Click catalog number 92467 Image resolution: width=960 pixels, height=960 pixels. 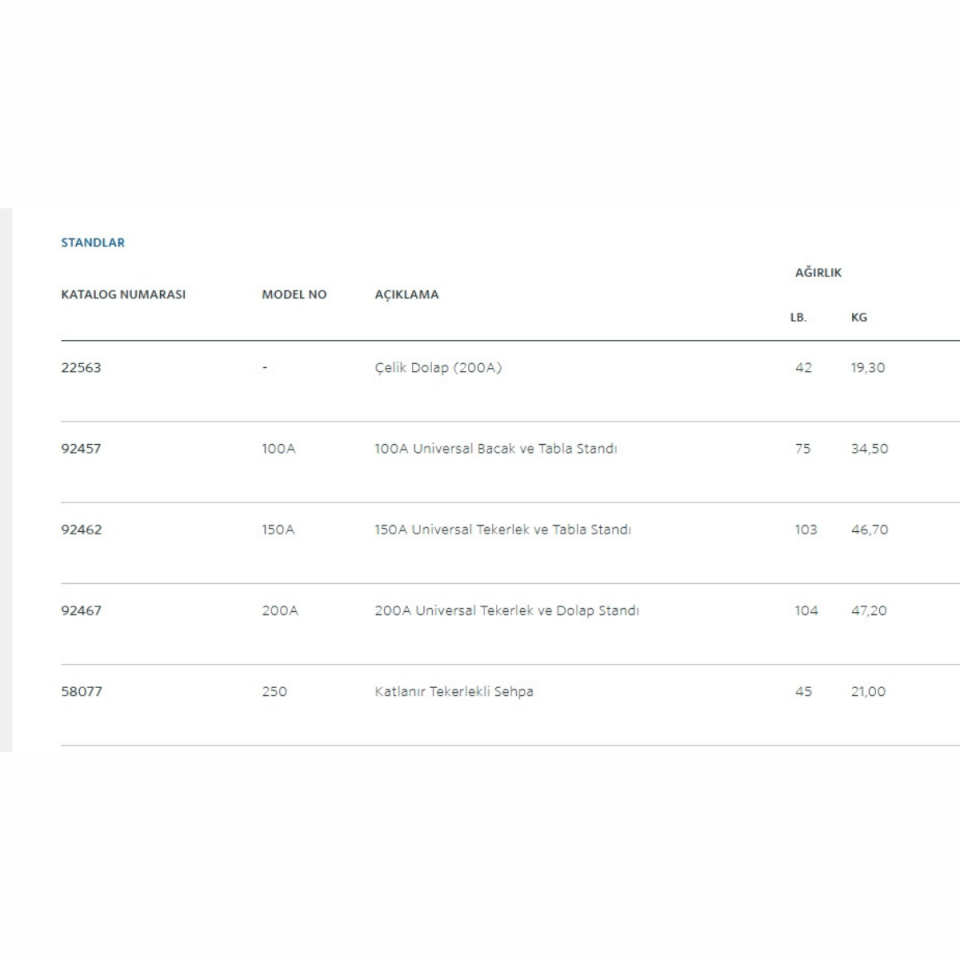81,611
